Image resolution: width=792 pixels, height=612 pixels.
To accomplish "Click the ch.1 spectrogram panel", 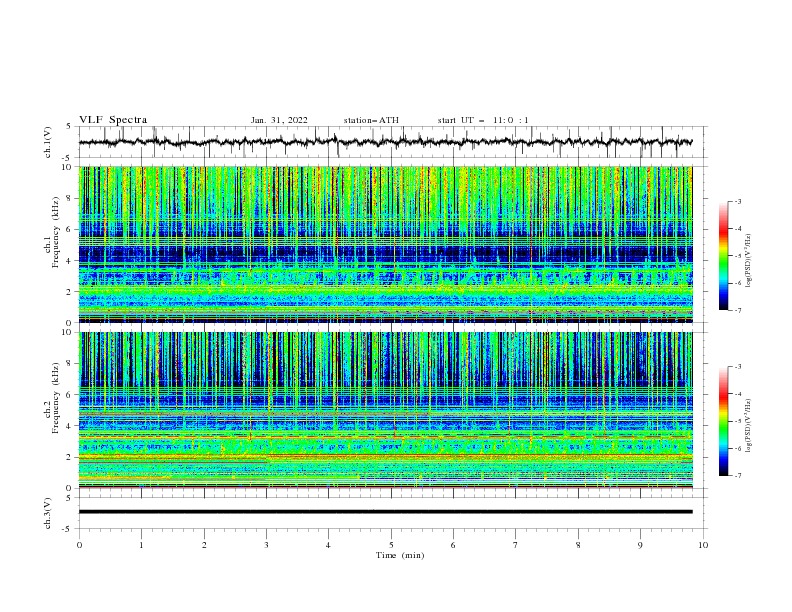I will point(385,244).
